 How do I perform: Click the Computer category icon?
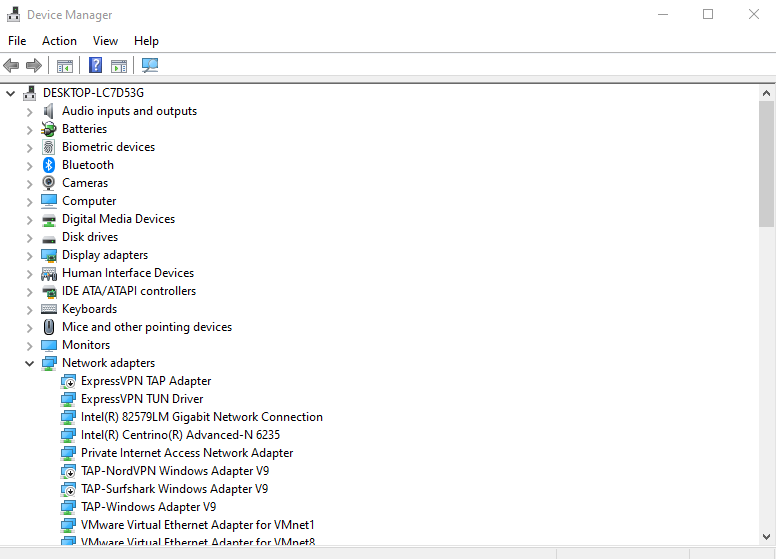point(48,201)
